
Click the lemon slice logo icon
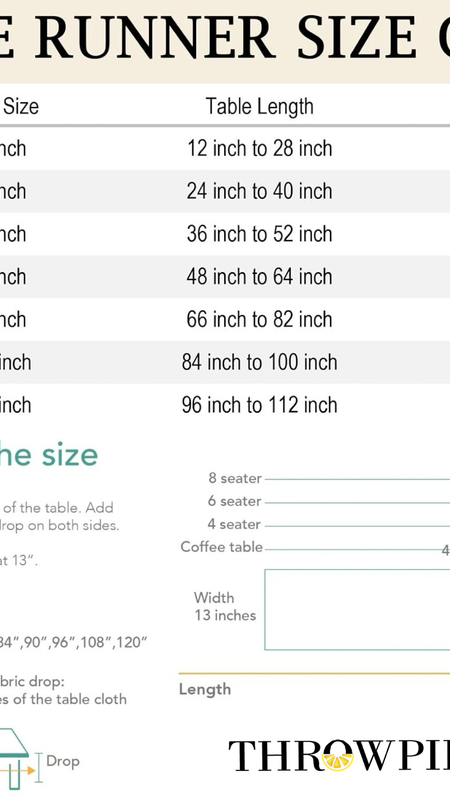[338, 759]
